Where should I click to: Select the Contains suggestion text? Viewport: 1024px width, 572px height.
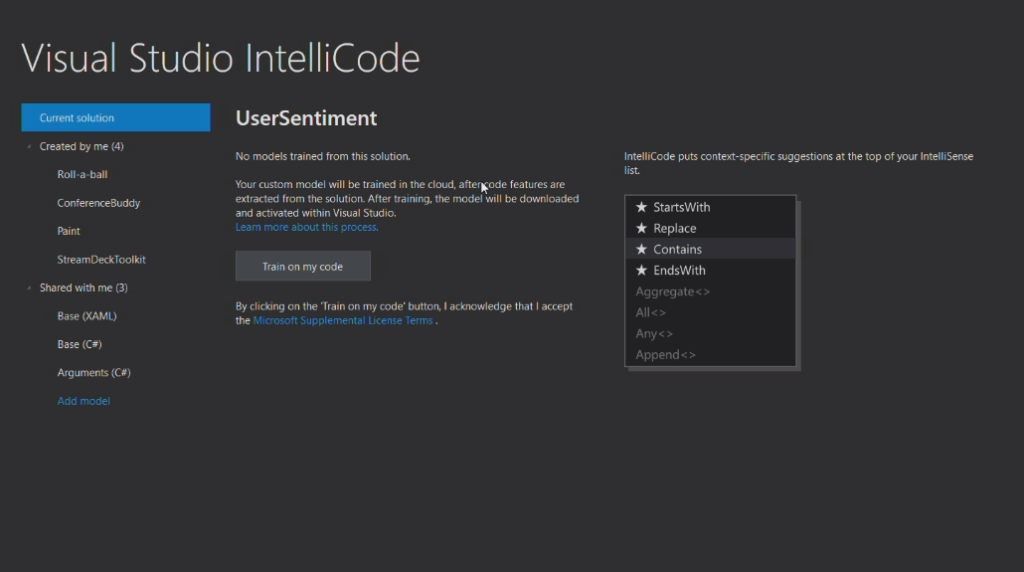677,249
